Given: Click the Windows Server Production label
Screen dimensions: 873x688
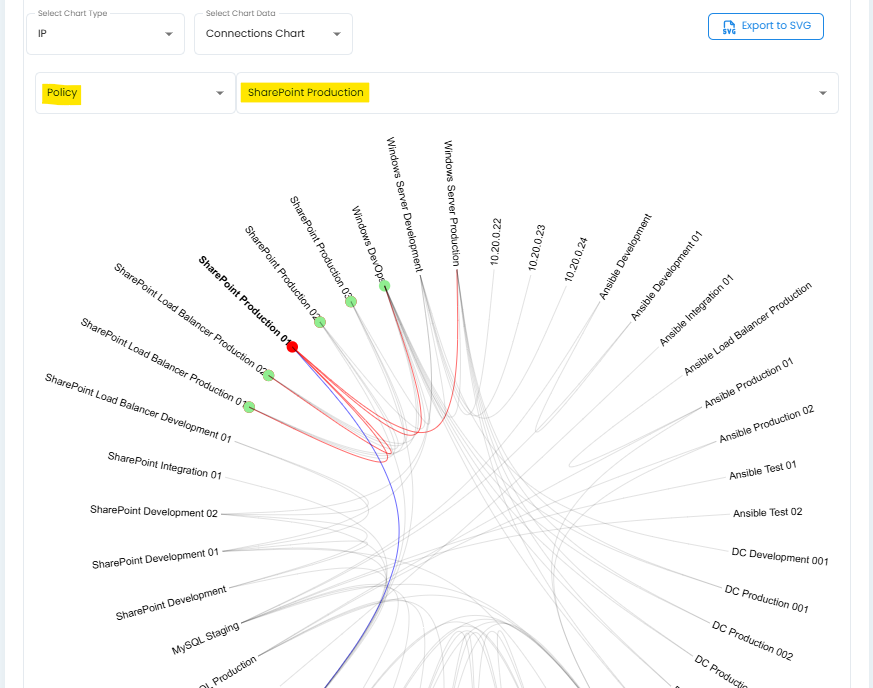Looking at the screenshot, I should 451,202.
